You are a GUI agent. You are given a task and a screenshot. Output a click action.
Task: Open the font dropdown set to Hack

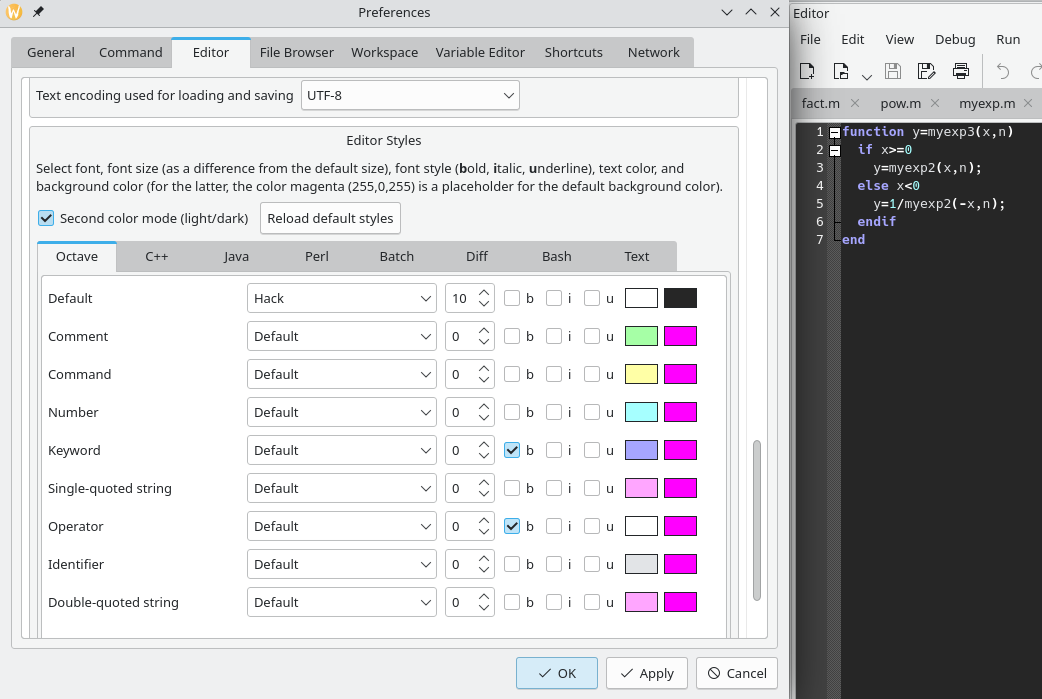(341, 297)
